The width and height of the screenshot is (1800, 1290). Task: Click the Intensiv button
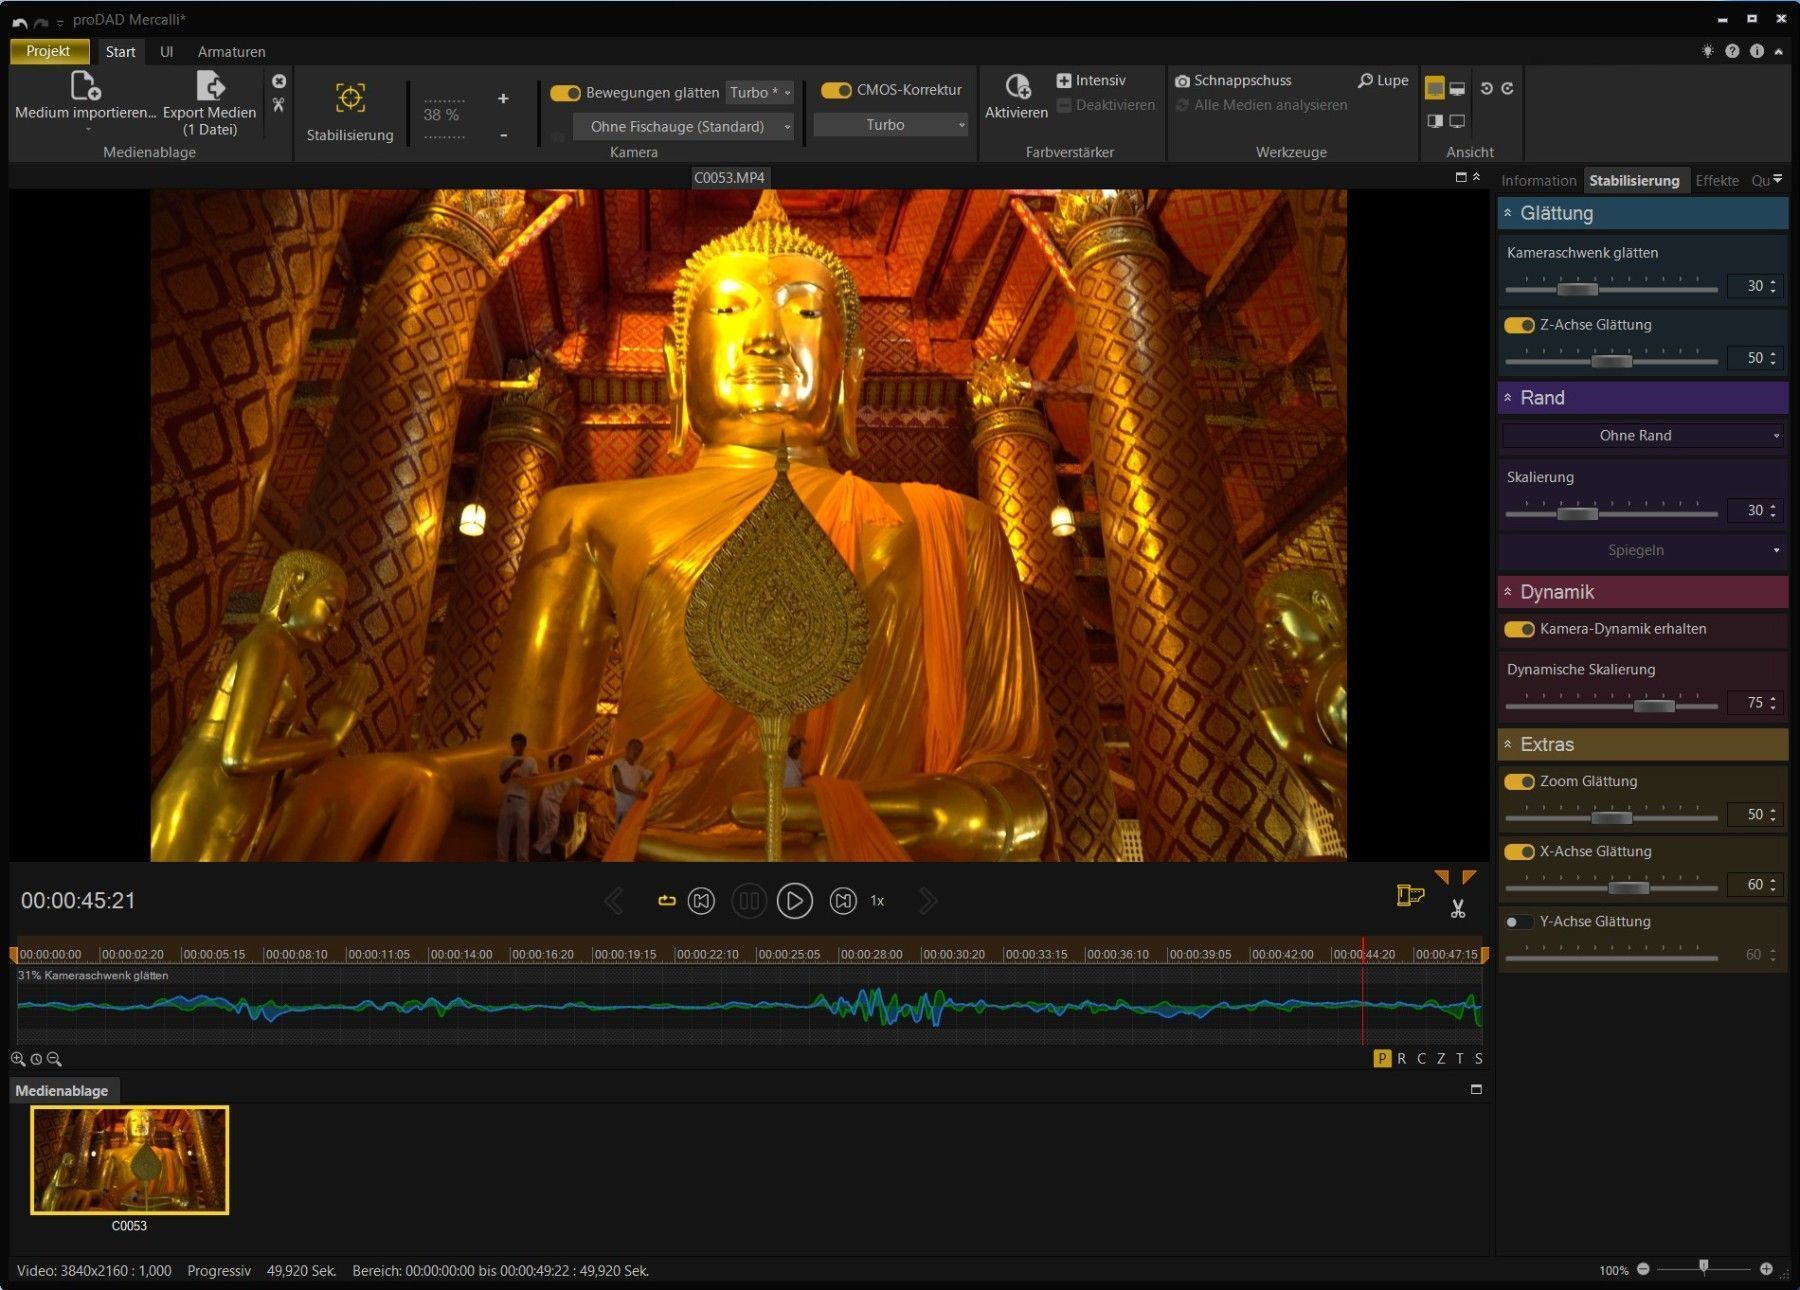[1091, 80]
